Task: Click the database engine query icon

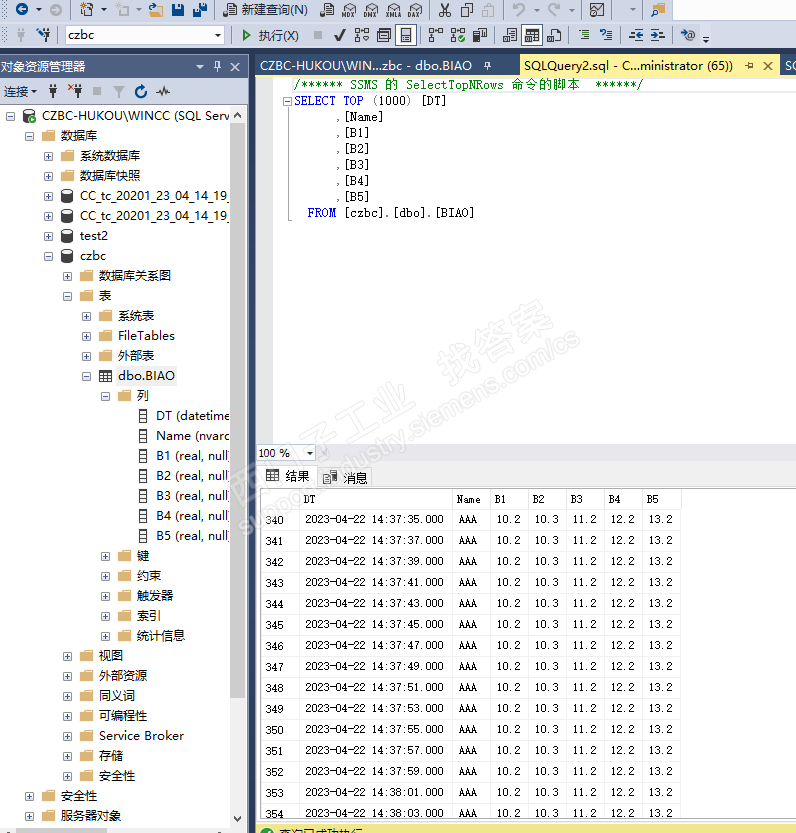Action: (x=327, y=10)
